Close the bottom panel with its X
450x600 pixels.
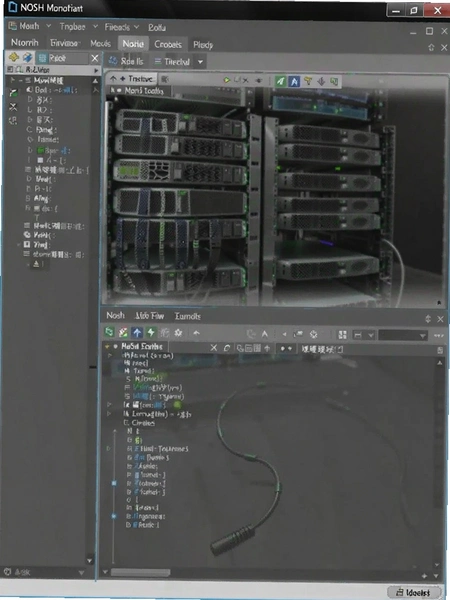click(440, 319)
